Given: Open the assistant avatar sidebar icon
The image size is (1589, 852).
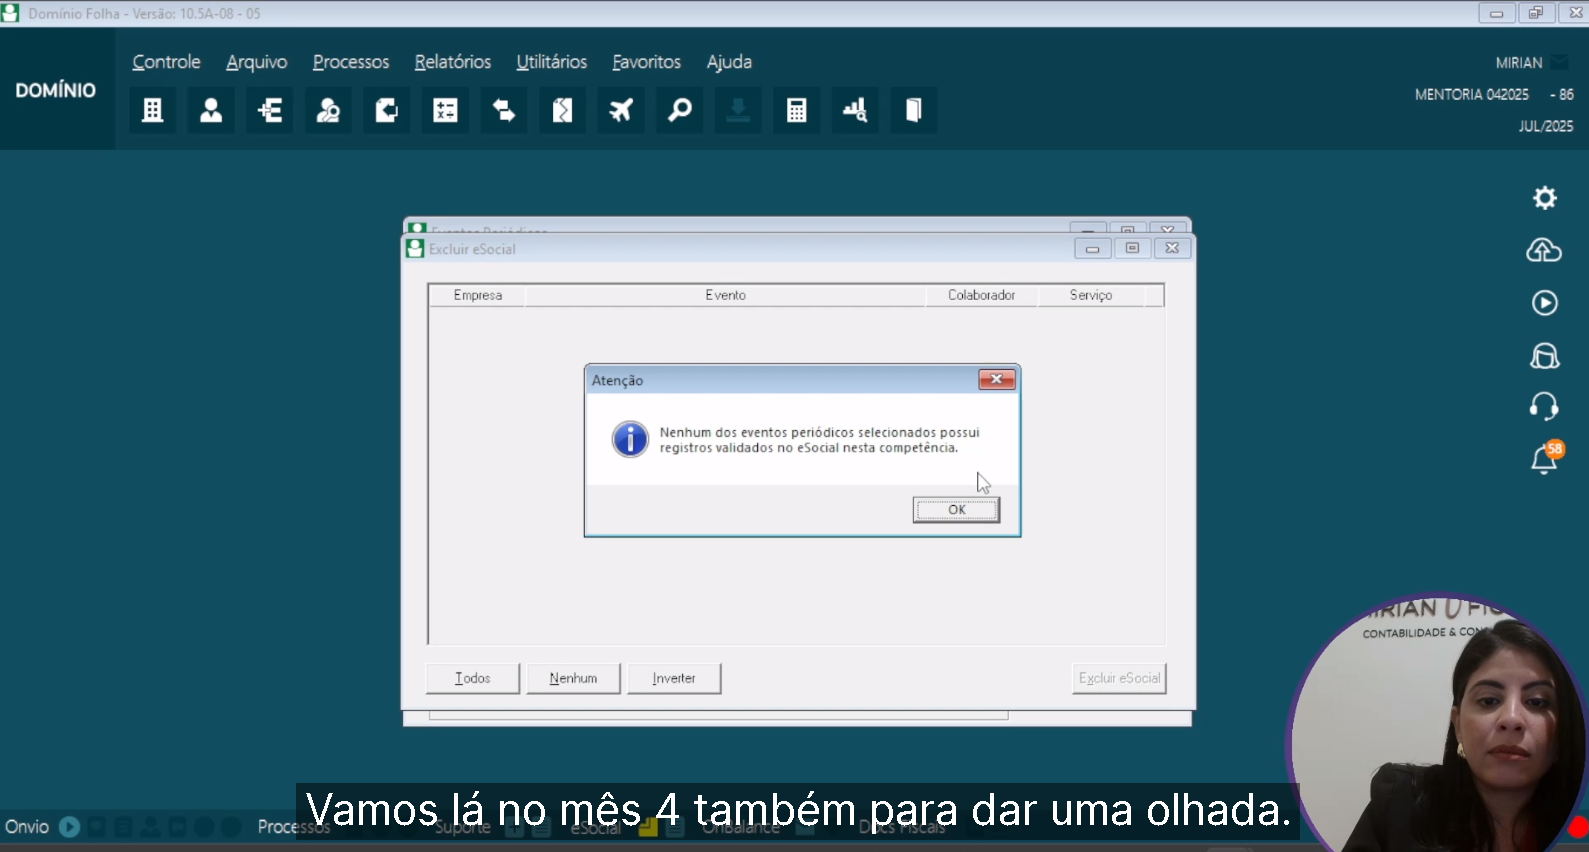Looking at the screenshot, I should [1545, 355].
